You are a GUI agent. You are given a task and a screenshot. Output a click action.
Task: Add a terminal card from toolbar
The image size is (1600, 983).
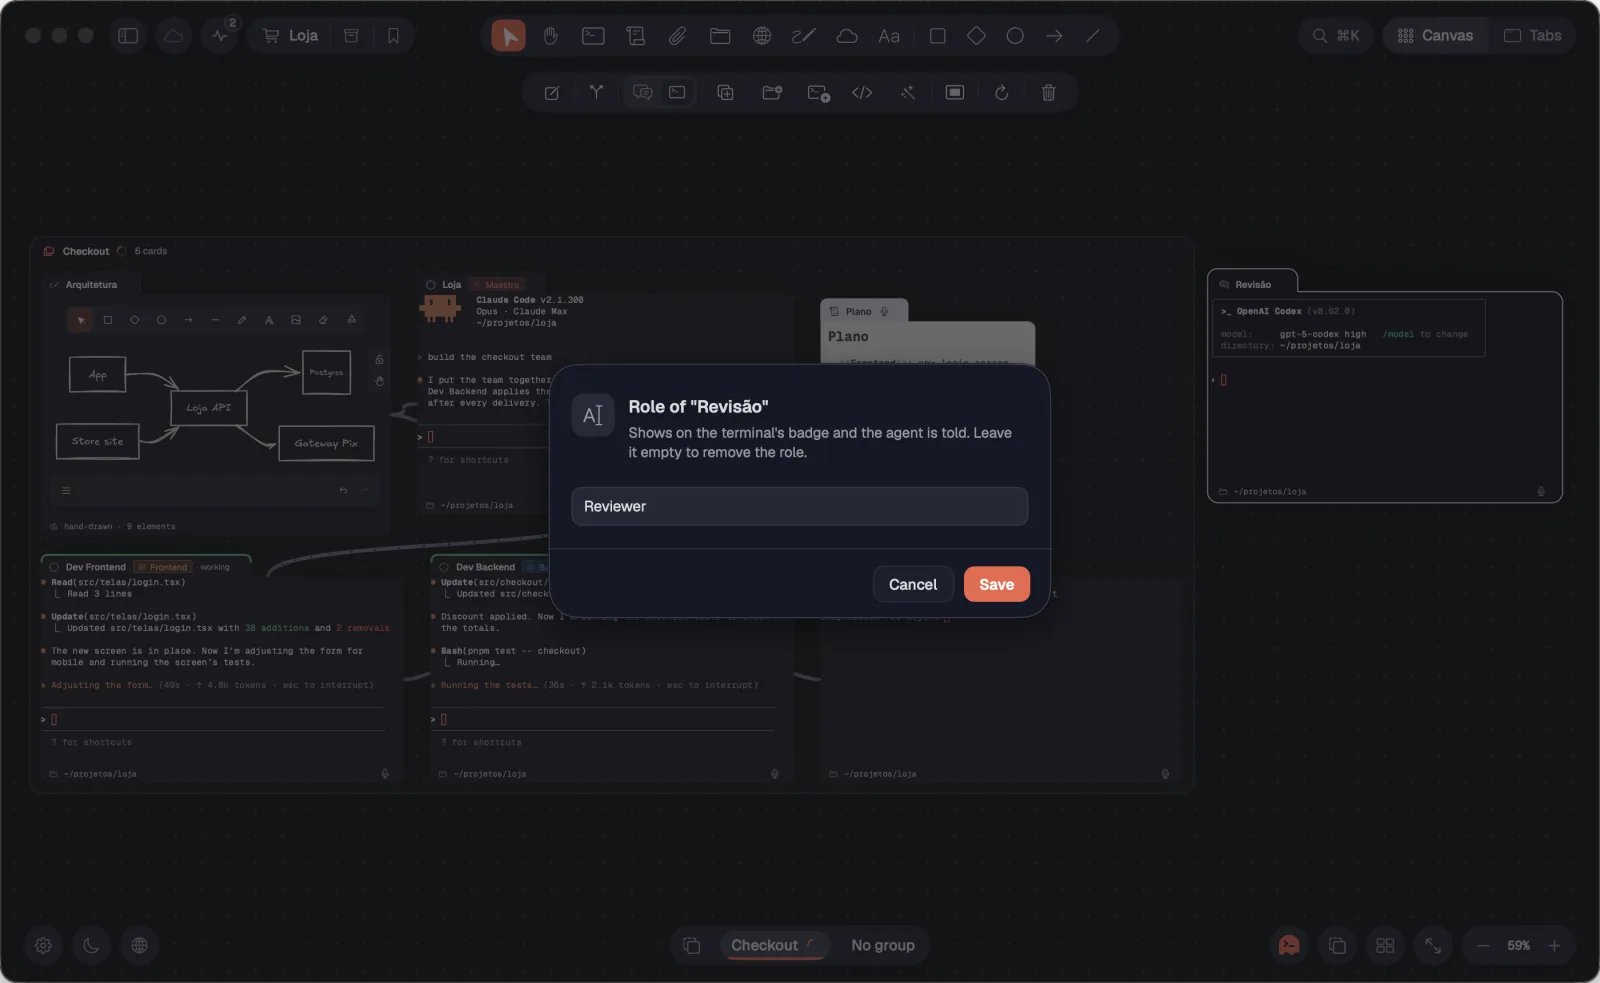click(x=593, y=36)
